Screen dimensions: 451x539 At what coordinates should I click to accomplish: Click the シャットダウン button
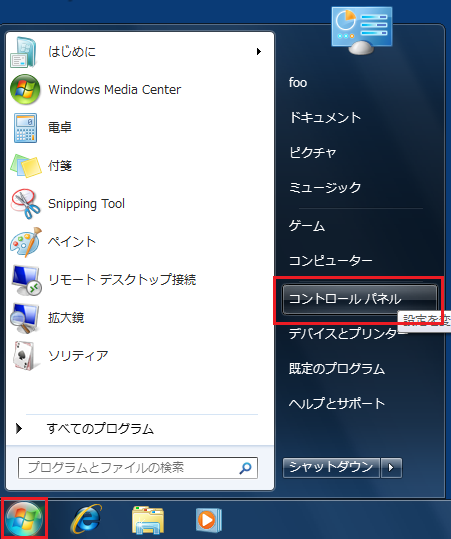(x=331, y=468)
